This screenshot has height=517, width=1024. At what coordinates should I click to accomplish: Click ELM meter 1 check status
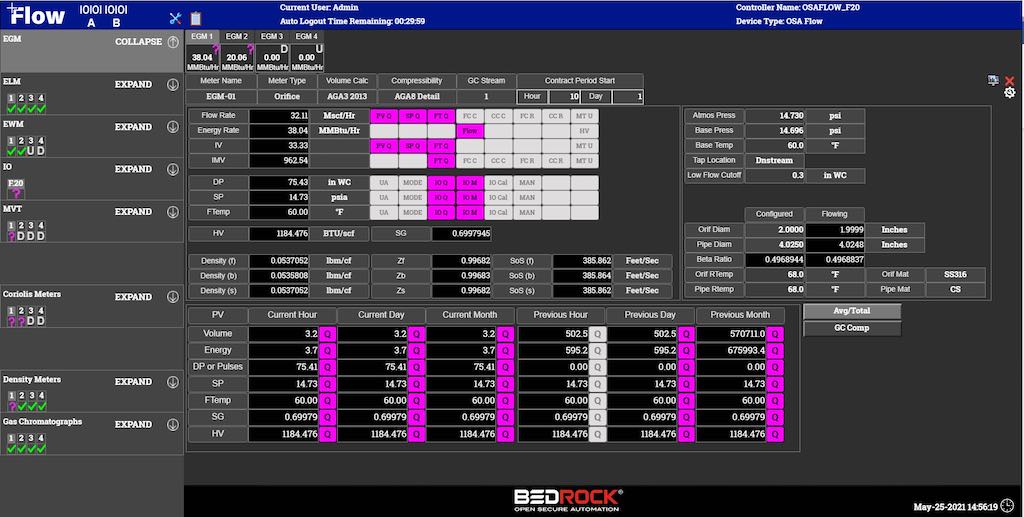(x=11, y=108)
